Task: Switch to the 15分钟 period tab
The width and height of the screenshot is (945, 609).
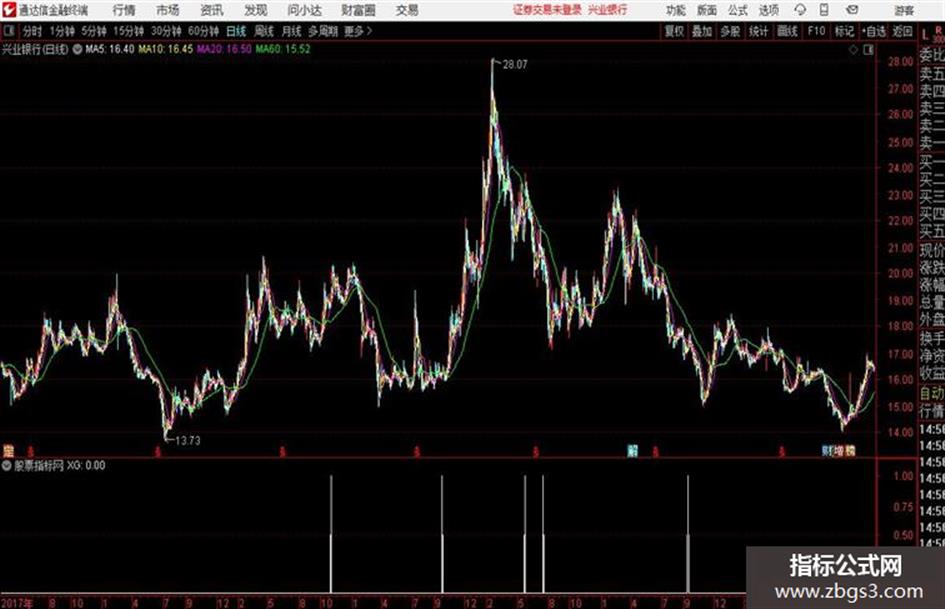Action: click(x=128, y=31)
